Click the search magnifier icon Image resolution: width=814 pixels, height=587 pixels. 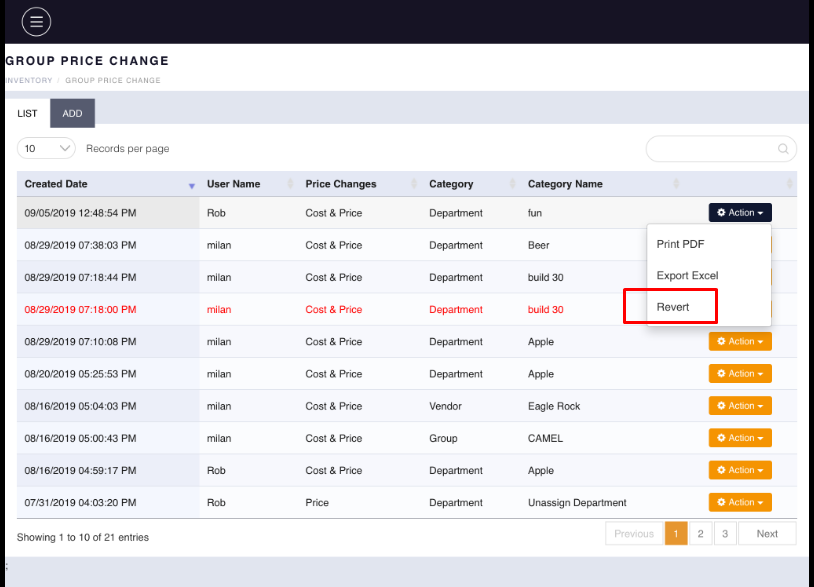click(783, 149)
